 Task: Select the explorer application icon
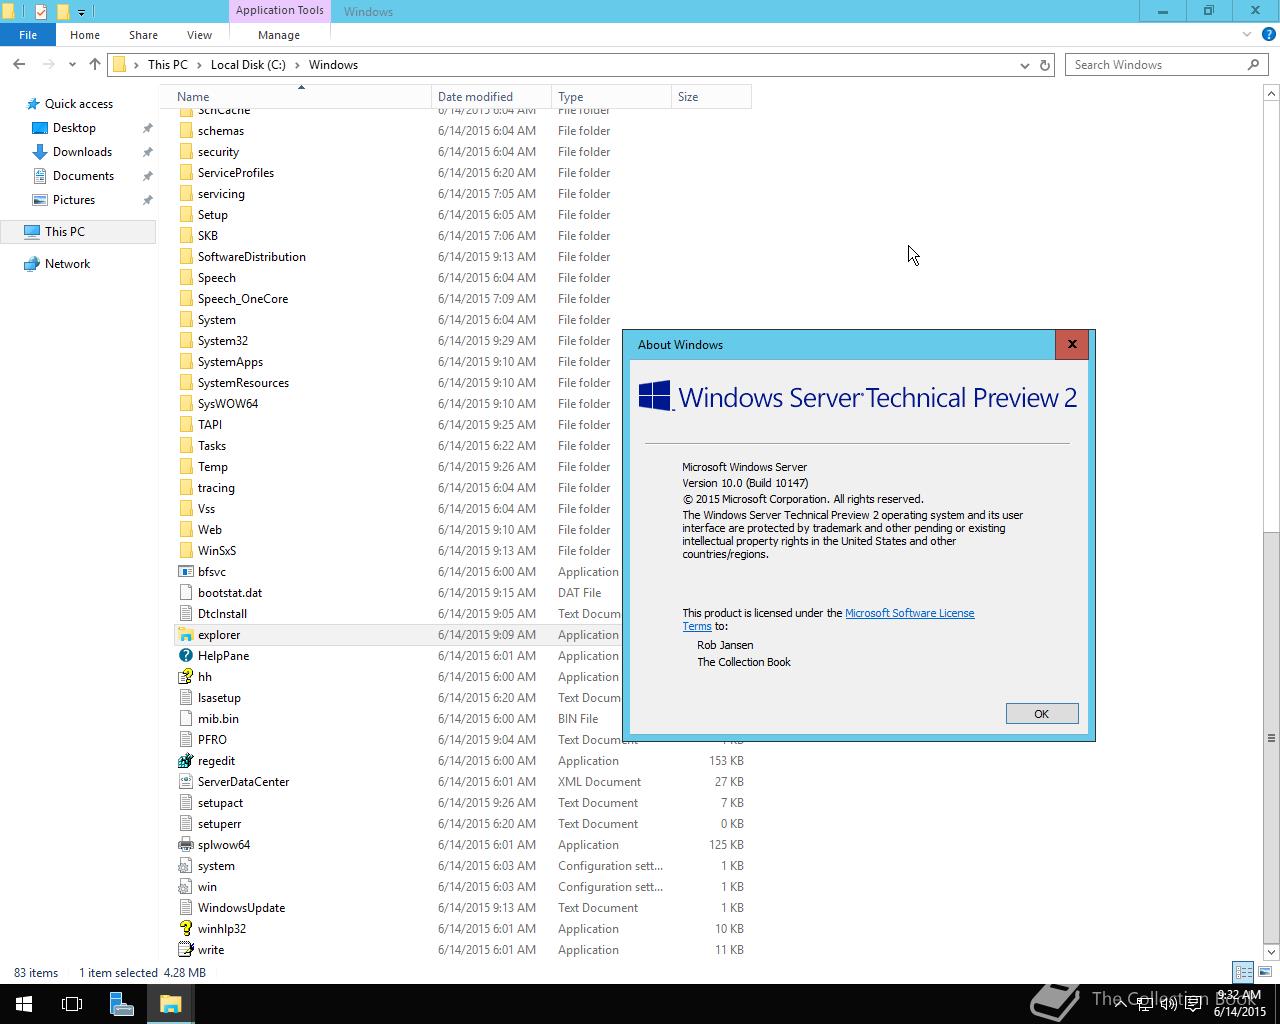[185, 635]
